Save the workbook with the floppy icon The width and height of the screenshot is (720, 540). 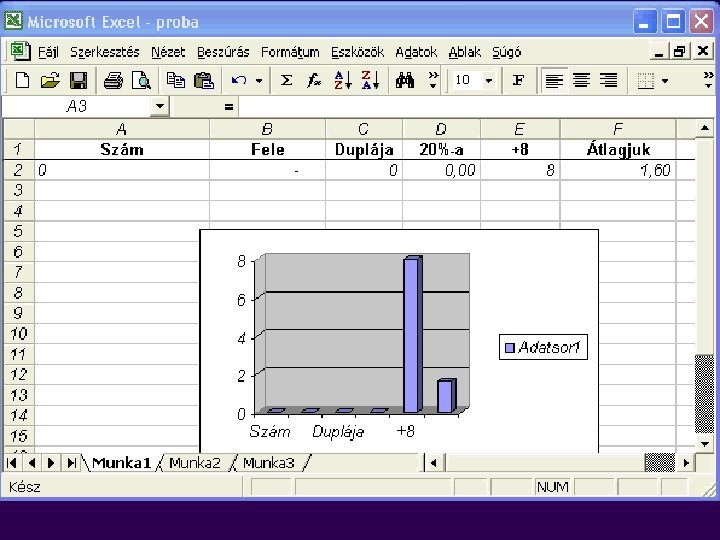(79, 80)
